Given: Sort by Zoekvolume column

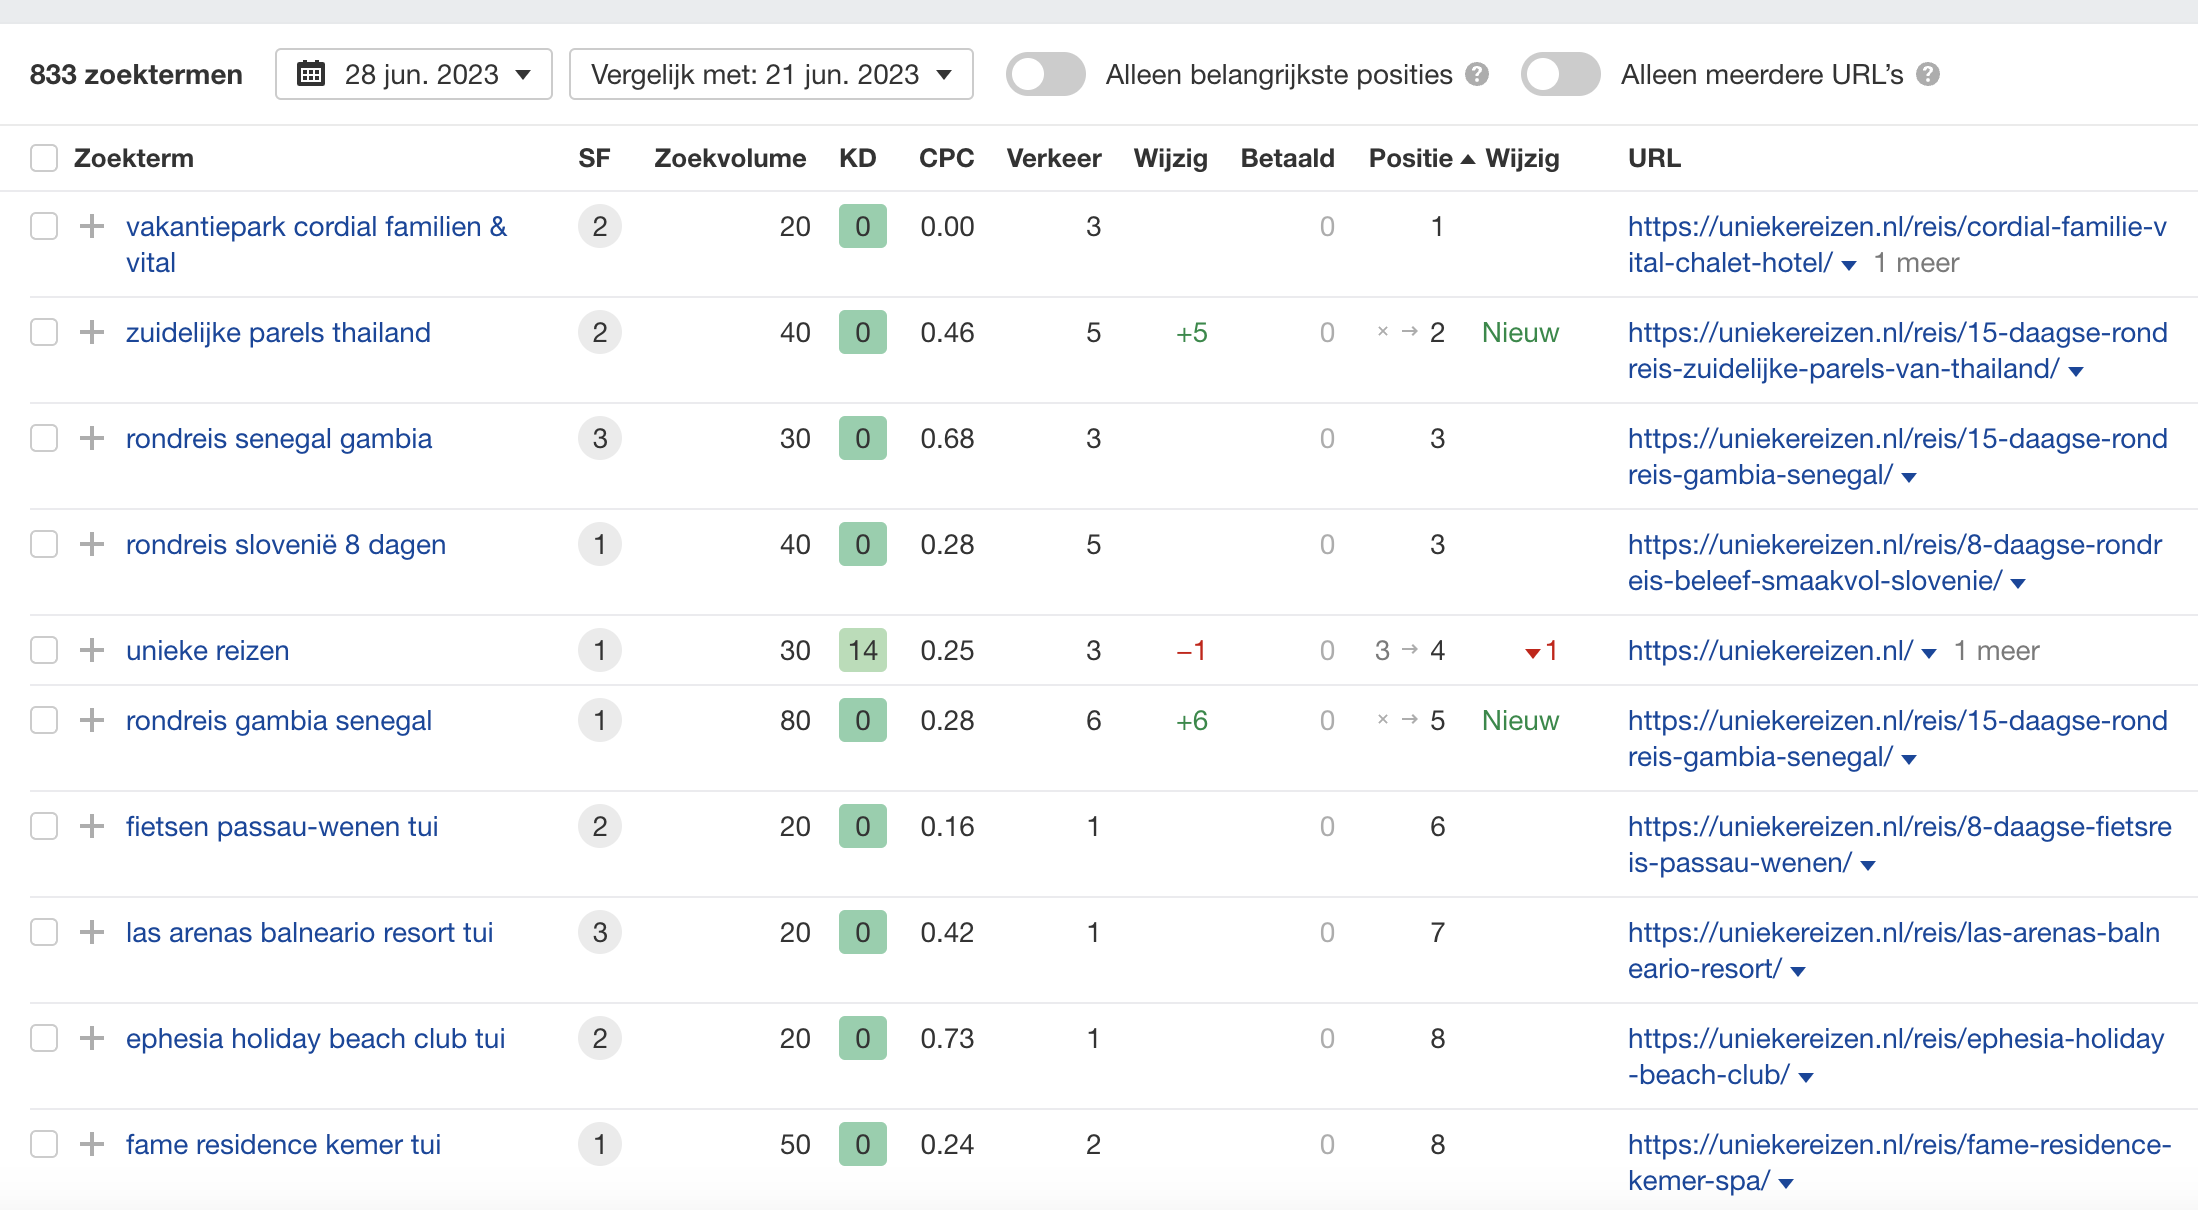Looking at the screenshot, I should [730, 158].
